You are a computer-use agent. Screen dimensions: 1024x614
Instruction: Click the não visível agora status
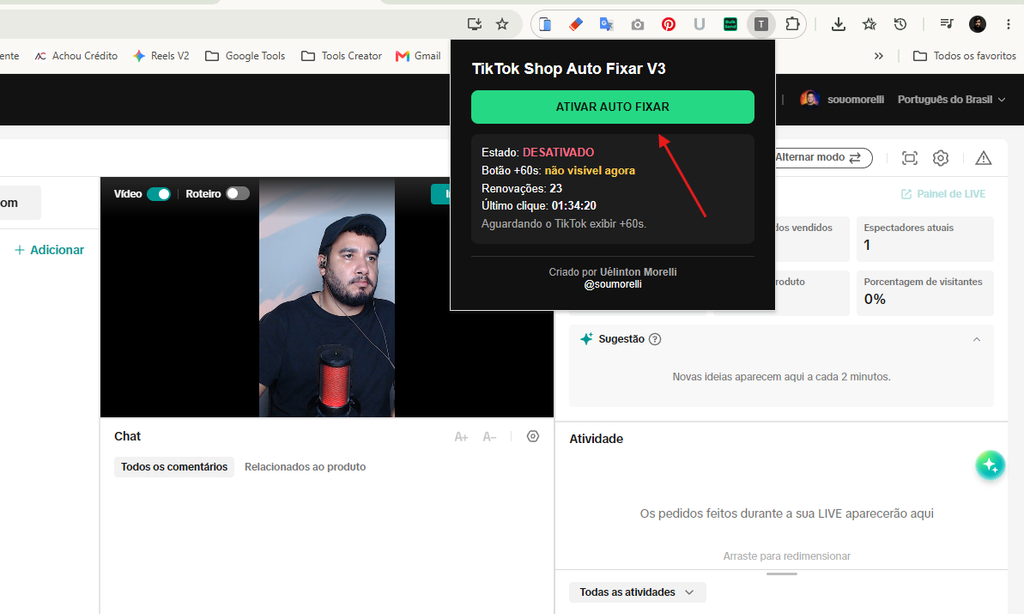(590, 170)
